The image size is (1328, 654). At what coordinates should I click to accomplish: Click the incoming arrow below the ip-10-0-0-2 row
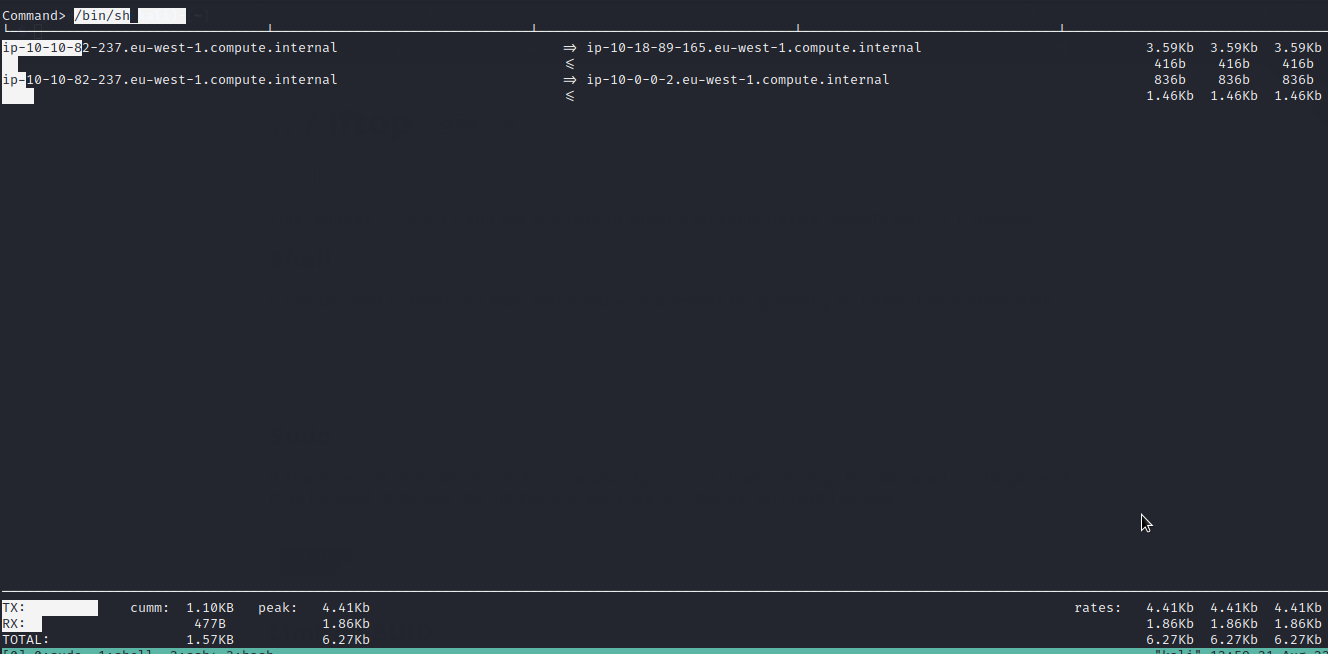pyautogui.click(x=570, y=96)
